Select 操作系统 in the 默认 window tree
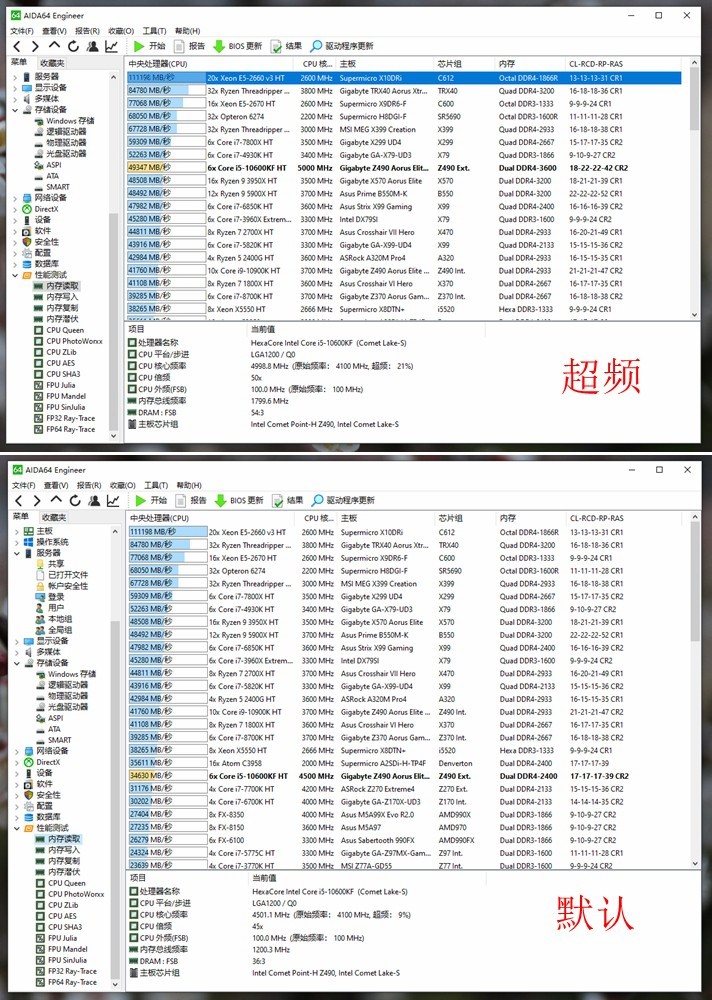712x1000 pixels. pos(52,542)
